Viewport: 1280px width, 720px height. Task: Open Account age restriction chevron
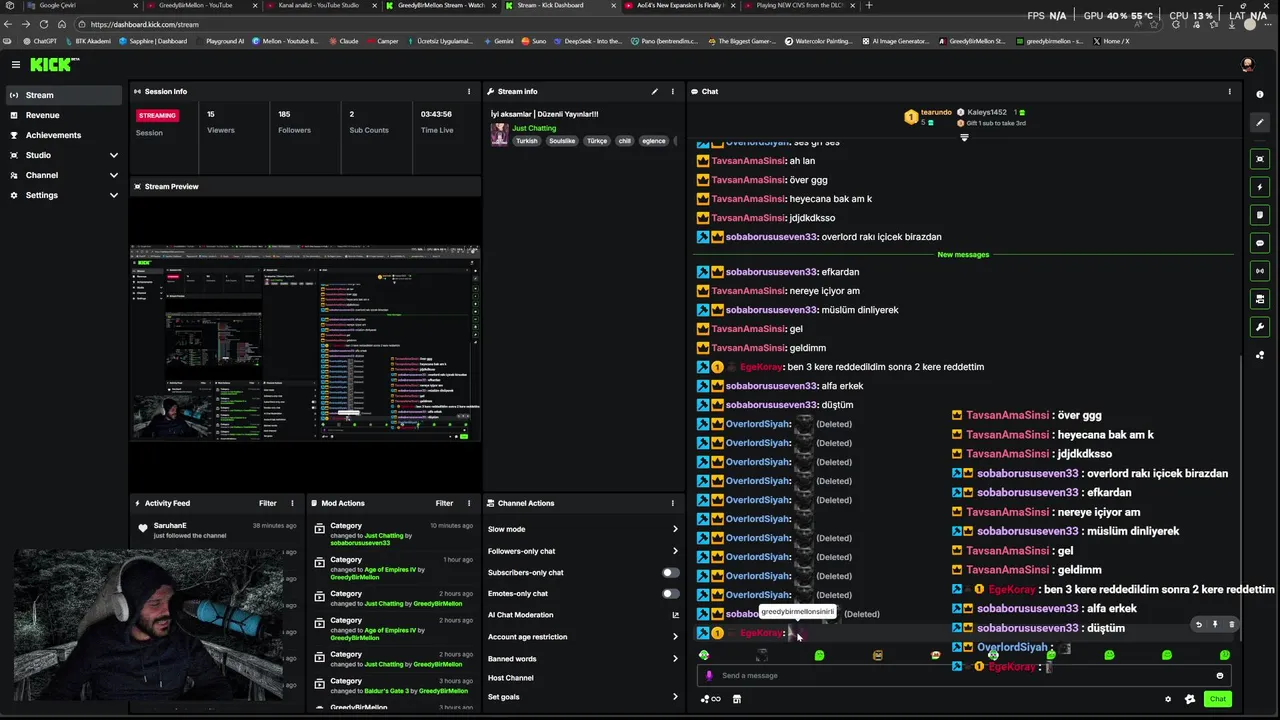(x=675, y=637)
